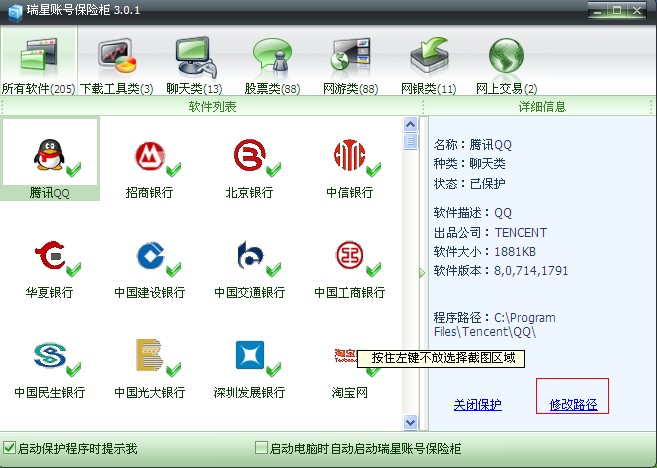Click the 瑞星账号保险柜 title bar app icon

tap(15, 12)
